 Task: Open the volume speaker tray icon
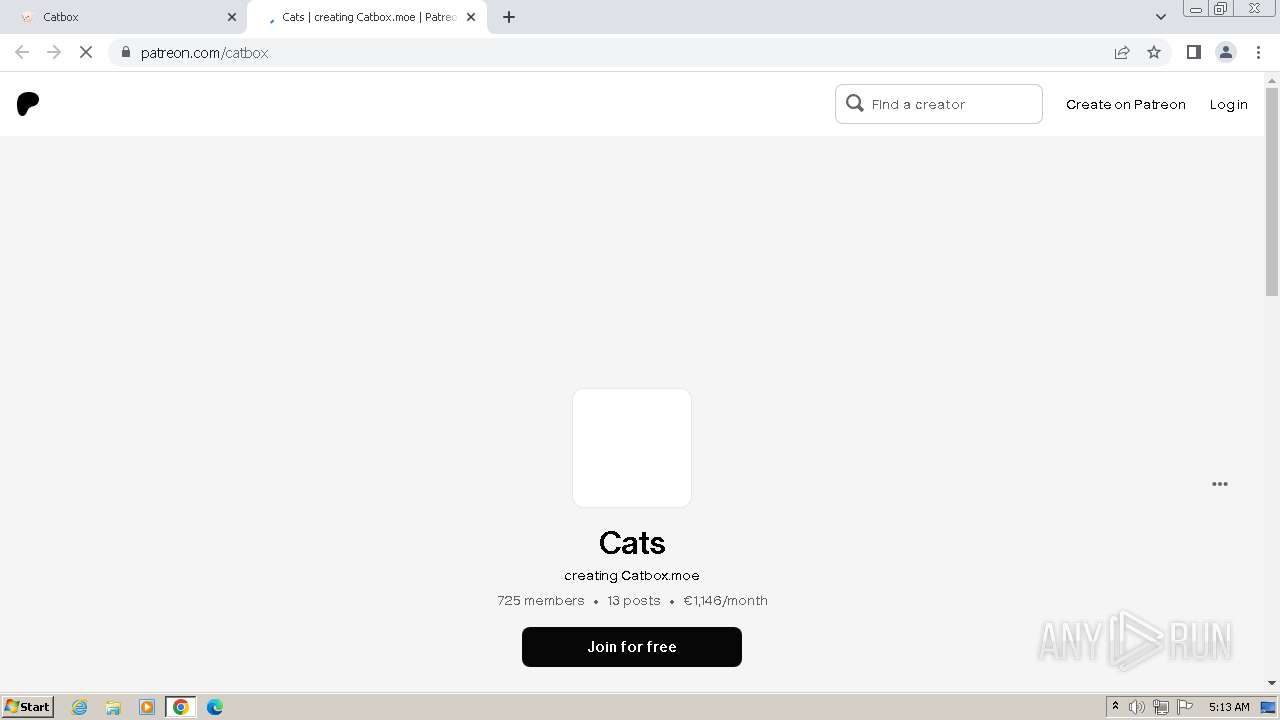pos(1137,707)
